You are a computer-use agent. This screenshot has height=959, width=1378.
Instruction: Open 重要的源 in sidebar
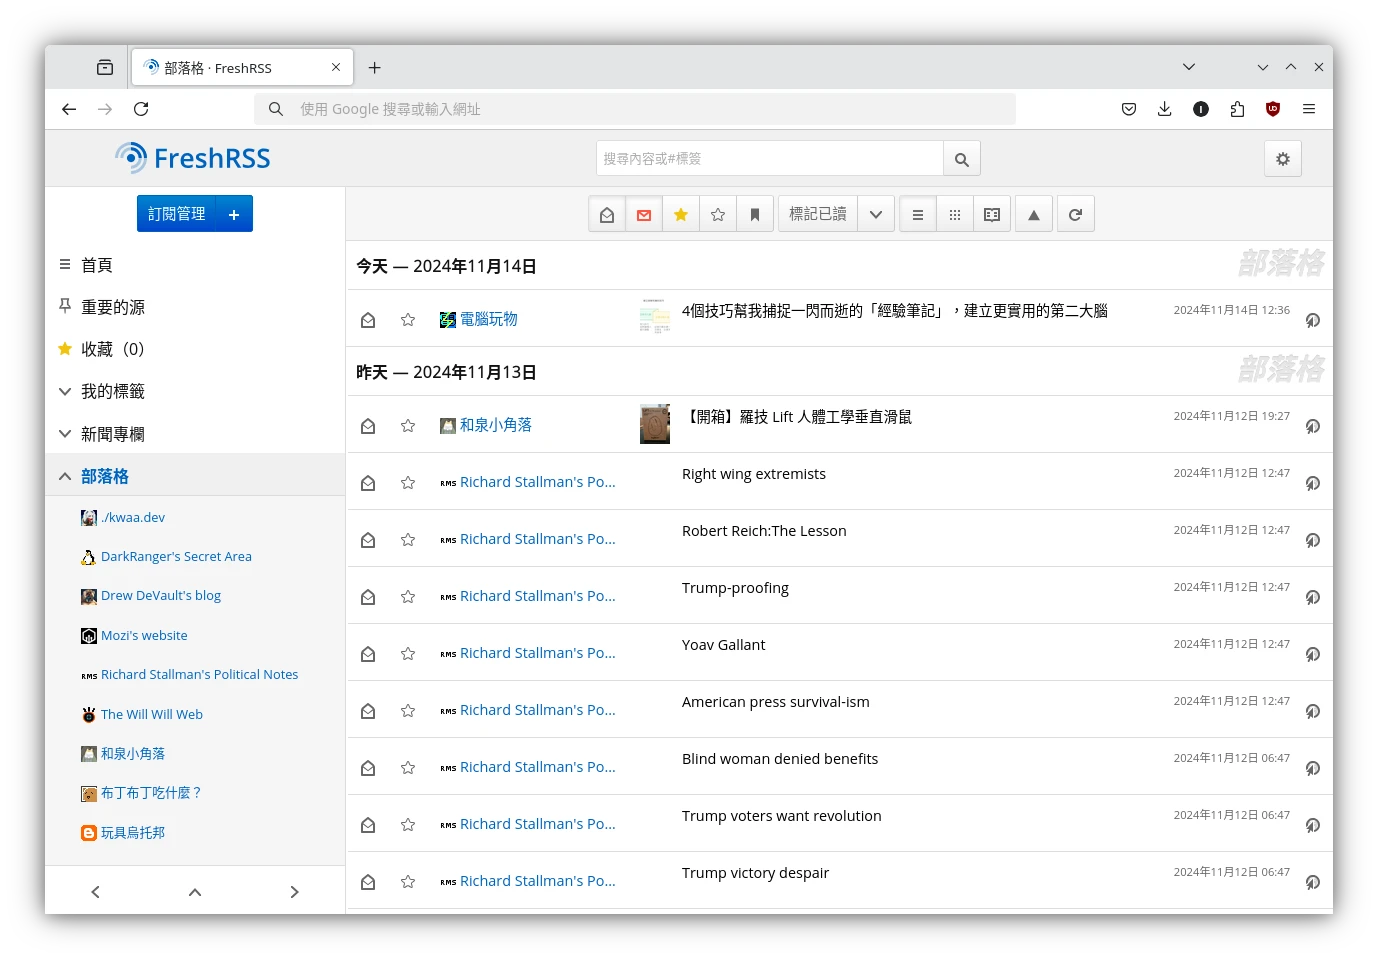click(x=112, y=307)
